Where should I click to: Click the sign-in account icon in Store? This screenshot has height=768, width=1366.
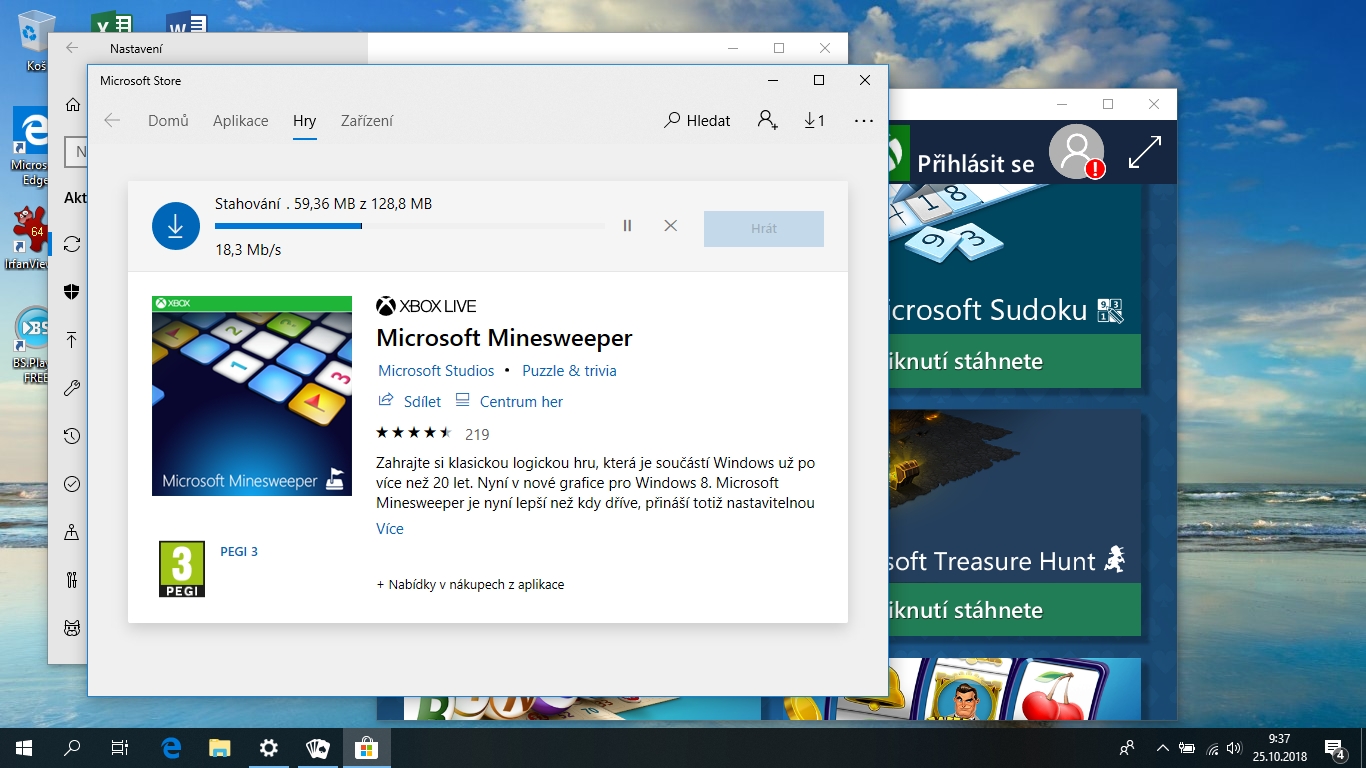(x=767, y=120)
